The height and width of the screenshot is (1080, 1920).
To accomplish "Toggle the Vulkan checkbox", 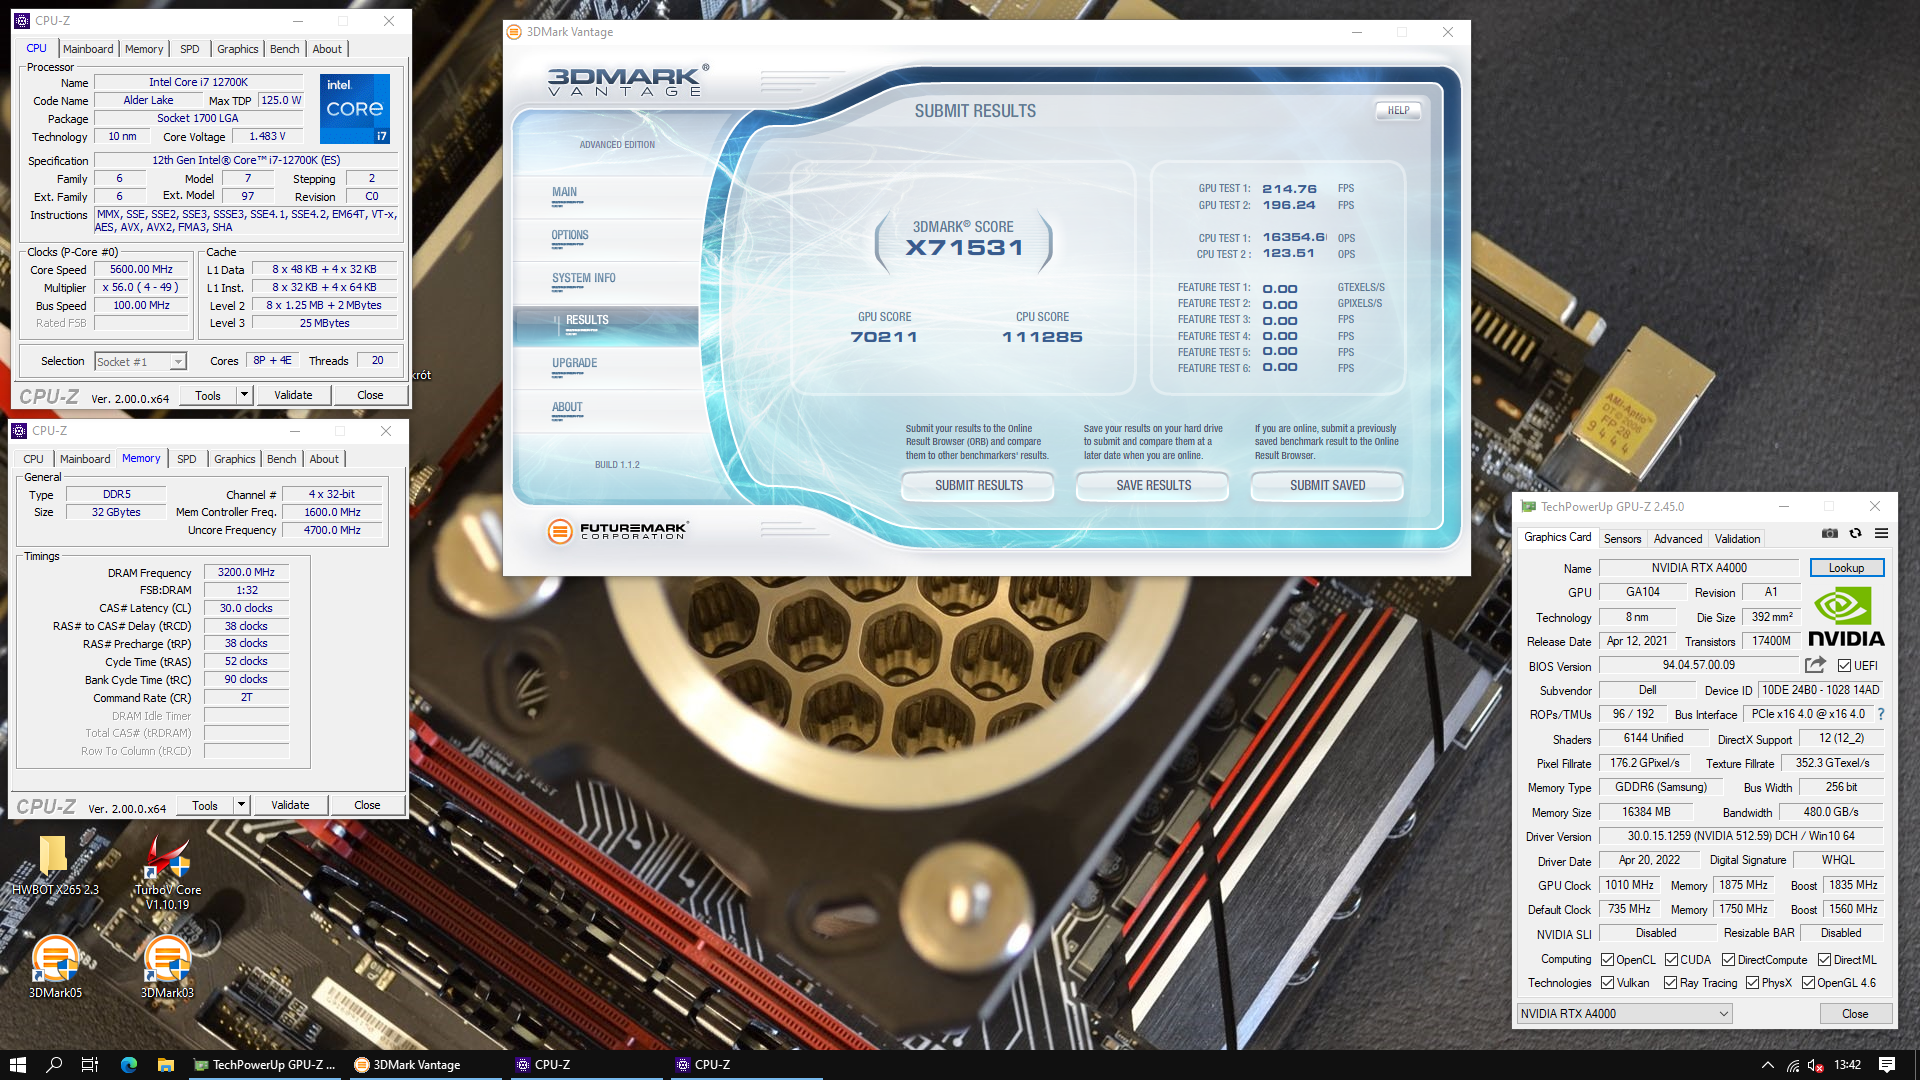I will point(1607,983).
